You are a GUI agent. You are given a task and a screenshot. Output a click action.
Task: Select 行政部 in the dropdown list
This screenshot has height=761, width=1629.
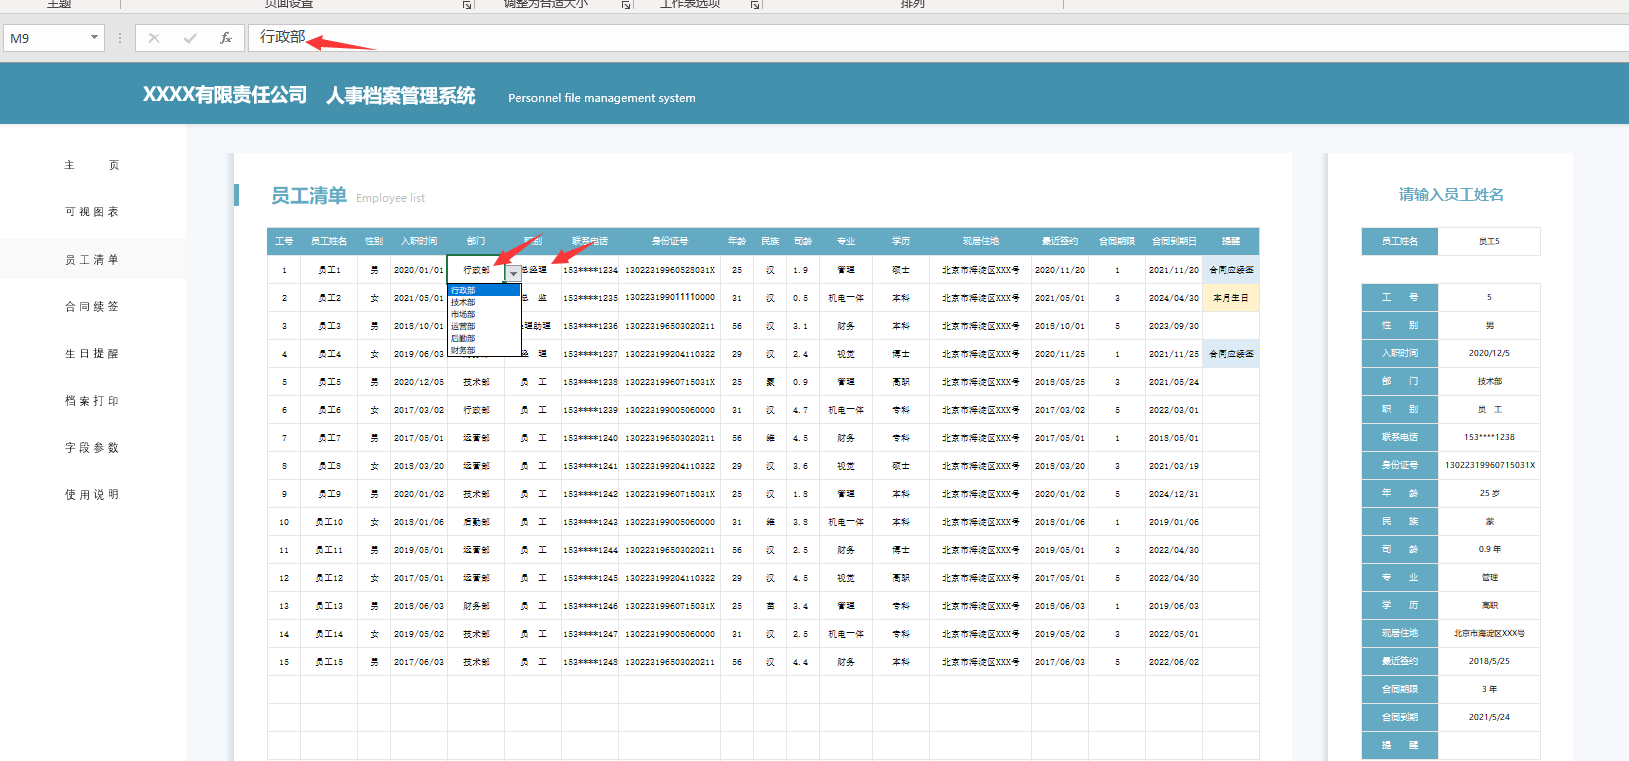pos(484,290)
